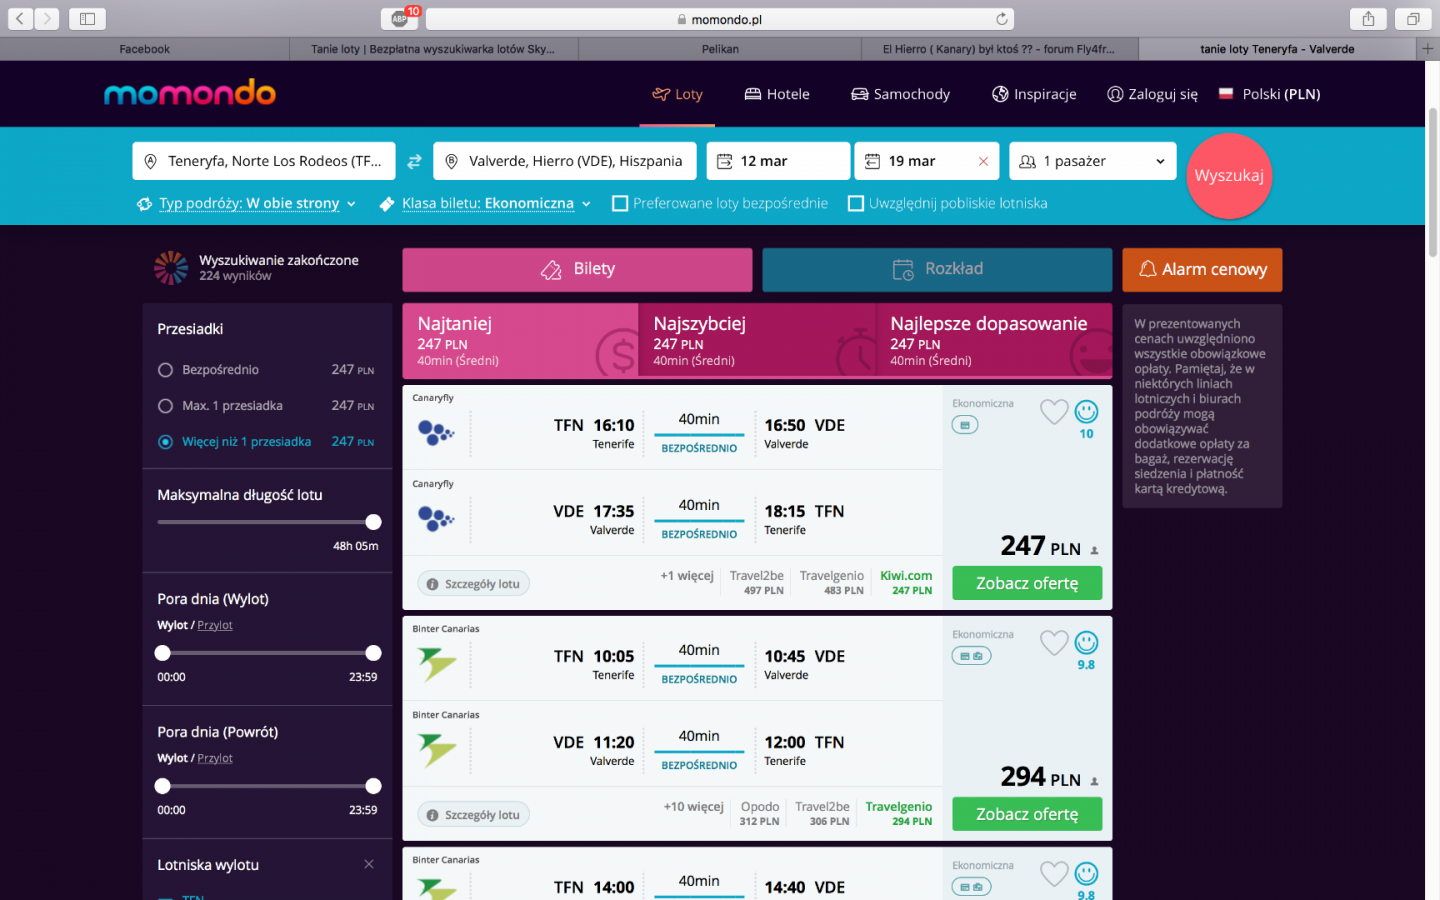The height and width of the screenshot is (900, 1440).
Task: Switch to Pelikan browser tab
Action: tap(720, 48)
